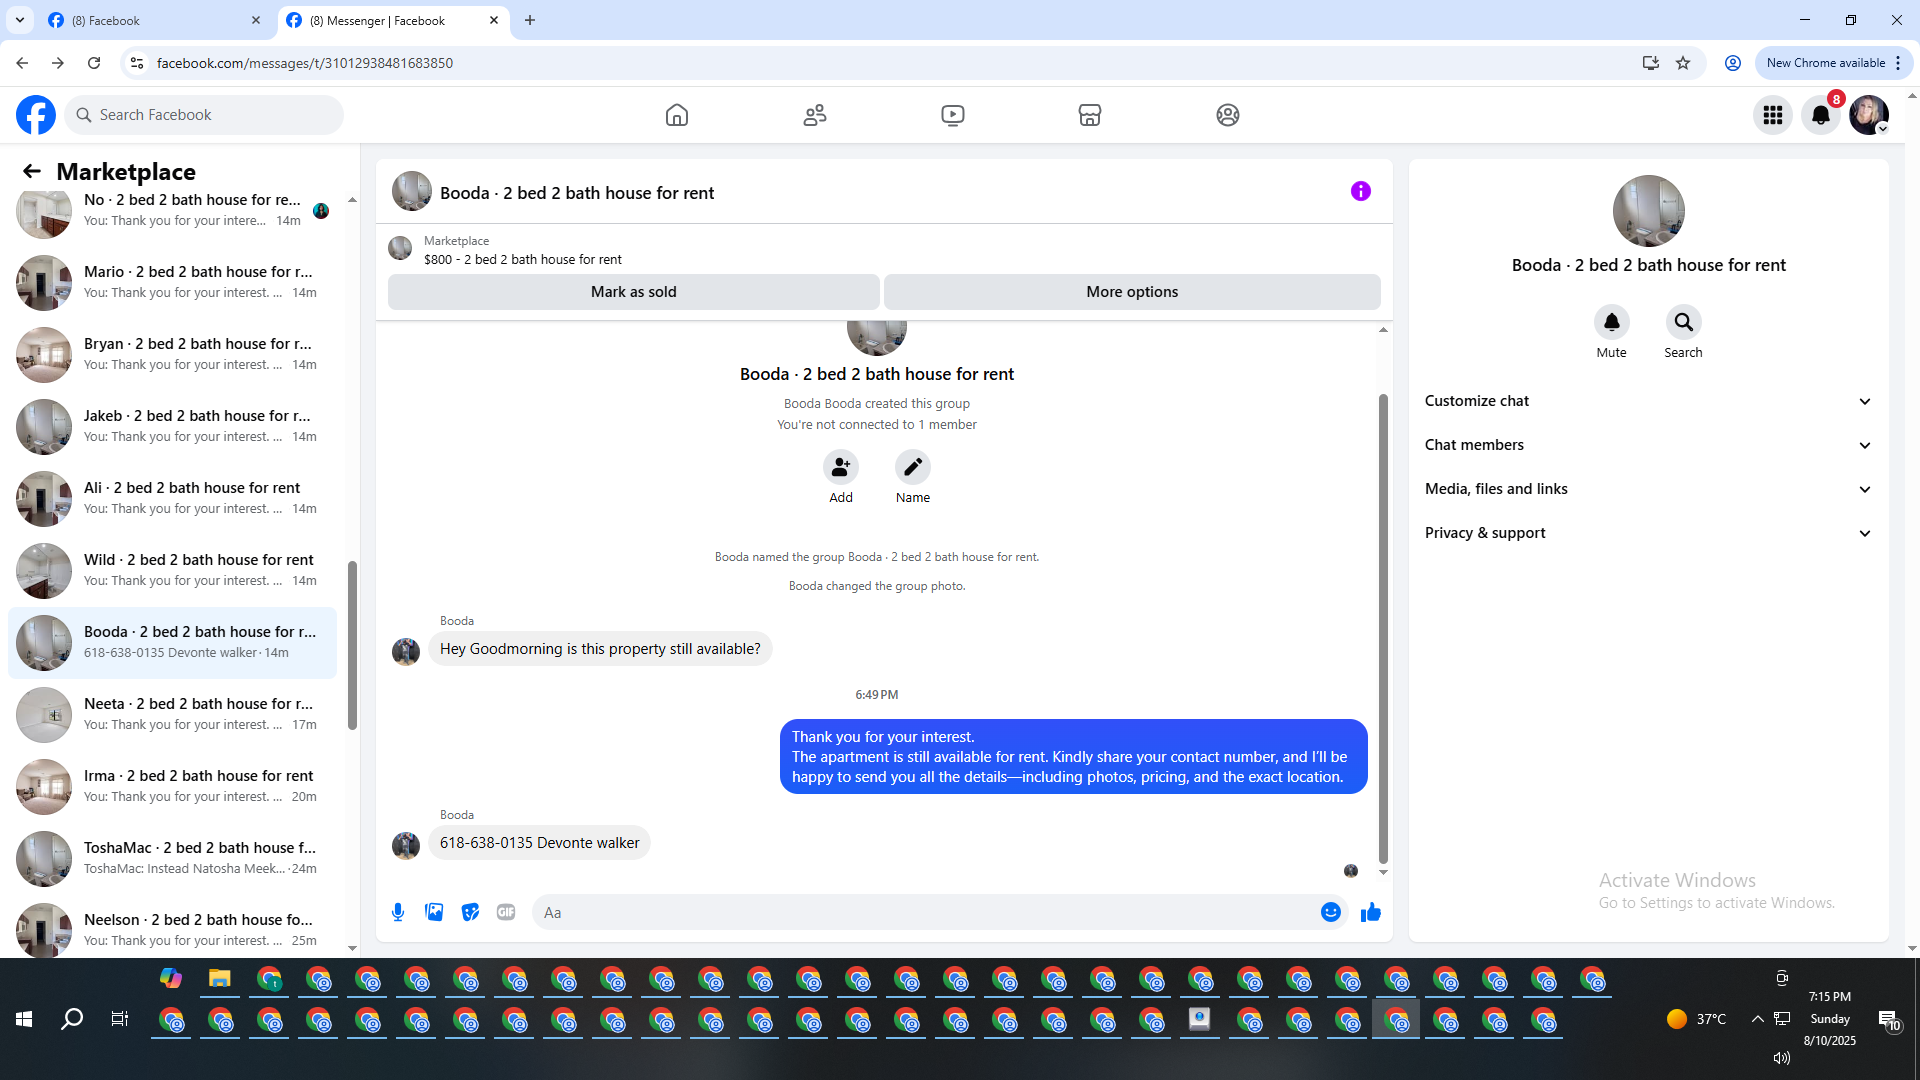
Task: Click the Mark as sold button
Action: [633, 292]
